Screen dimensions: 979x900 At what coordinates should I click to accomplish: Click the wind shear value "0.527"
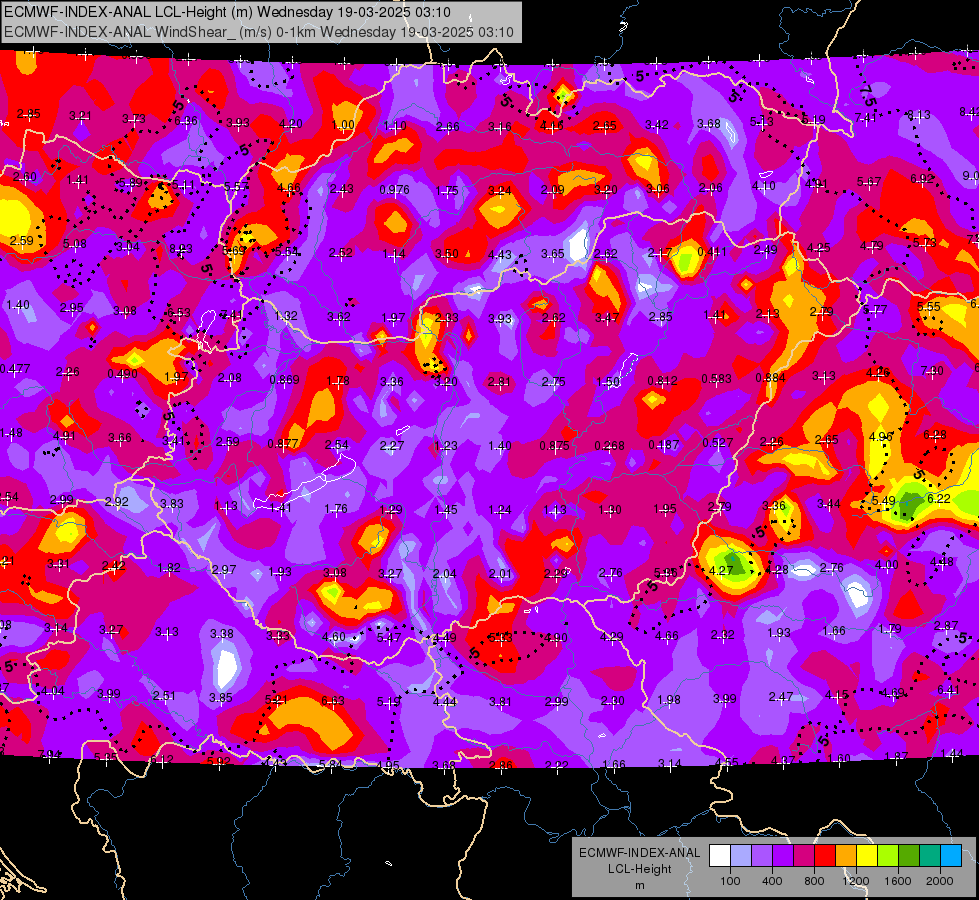click(717, 443)
